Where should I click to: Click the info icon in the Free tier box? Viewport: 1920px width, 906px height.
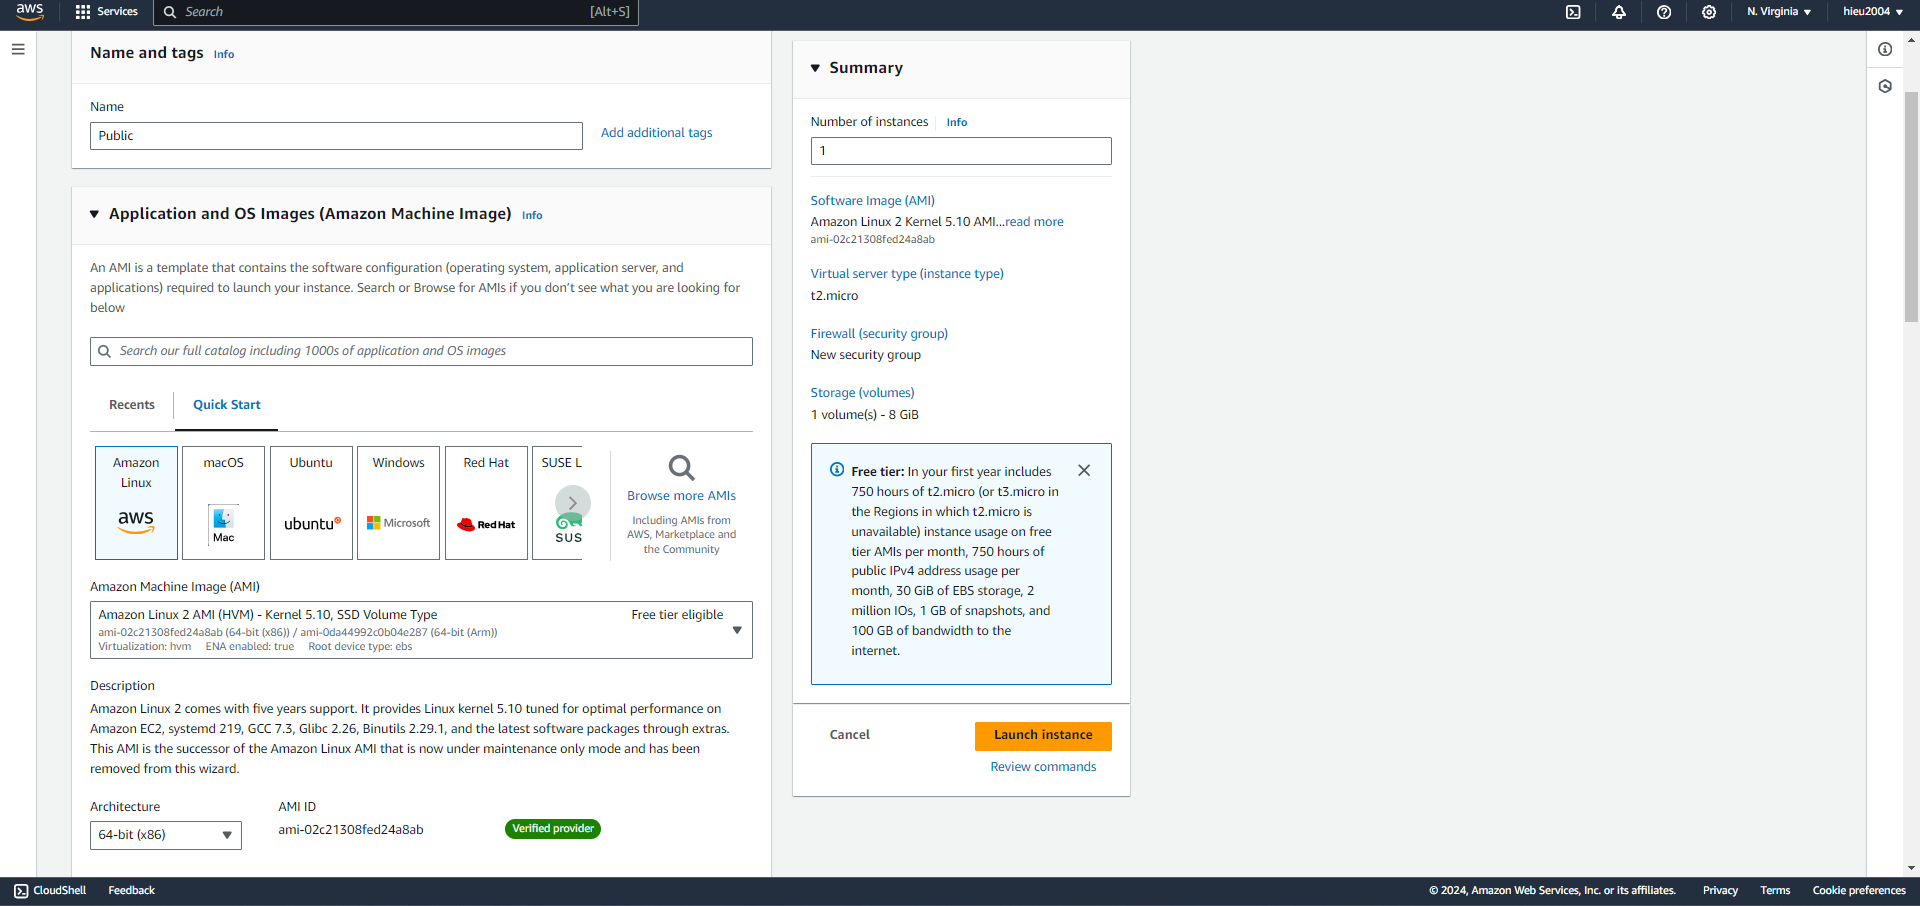[x=837, y=470]
